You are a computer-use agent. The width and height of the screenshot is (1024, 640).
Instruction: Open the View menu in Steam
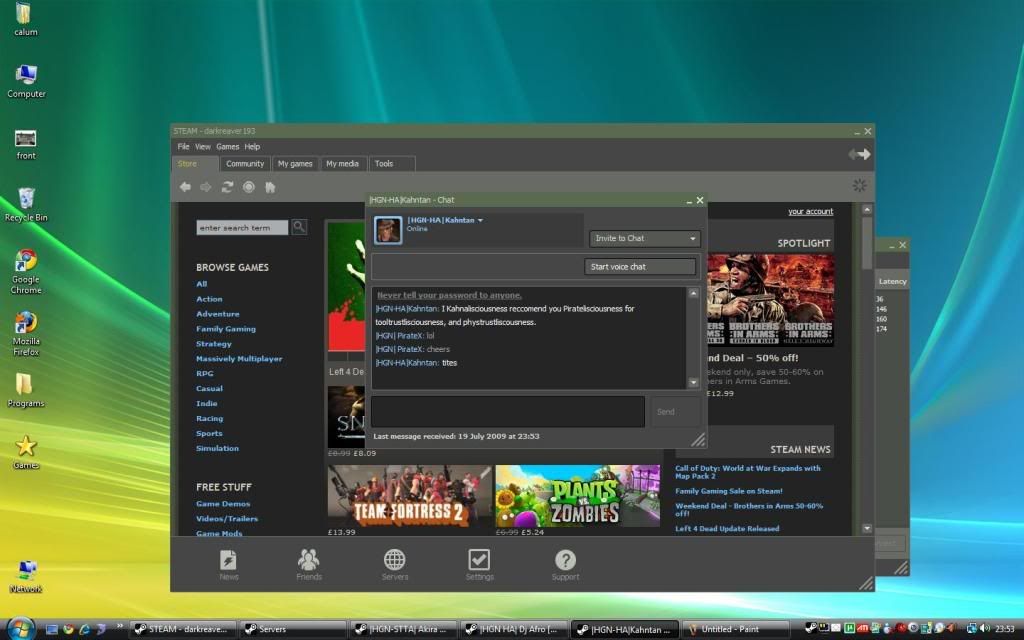[x=202, y=147]
